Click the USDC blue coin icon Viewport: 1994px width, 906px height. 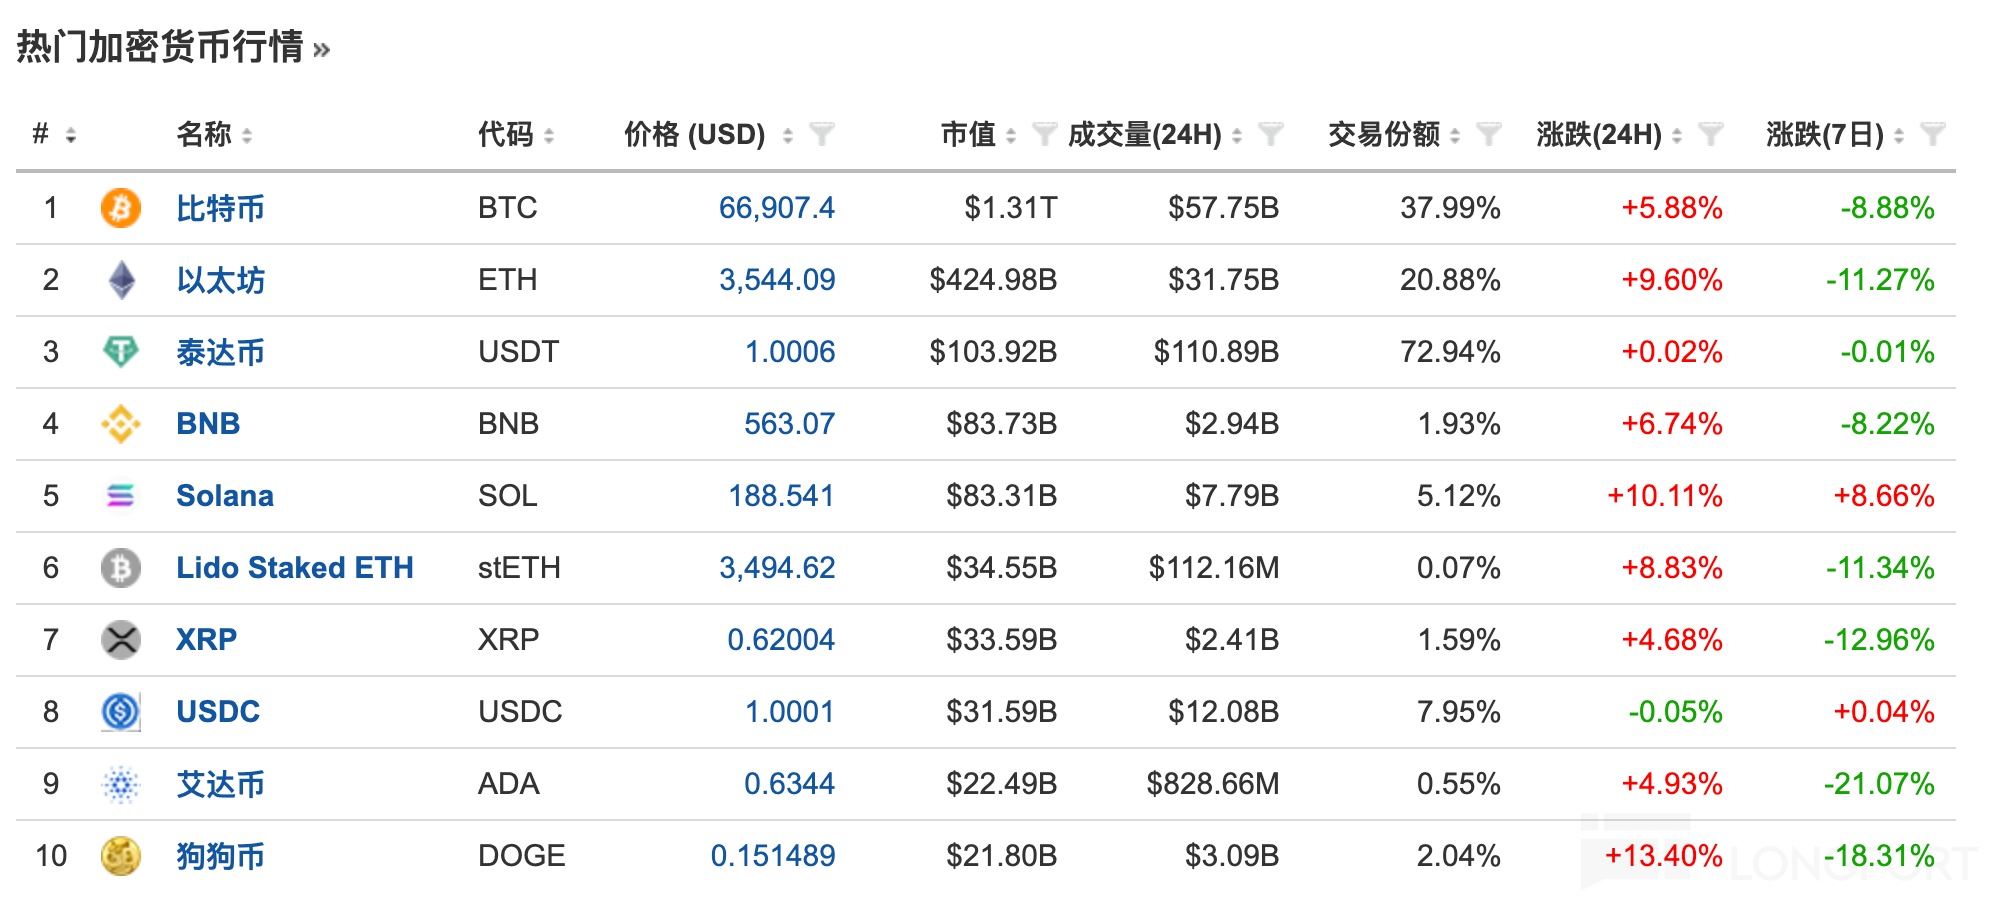[121, 712]
